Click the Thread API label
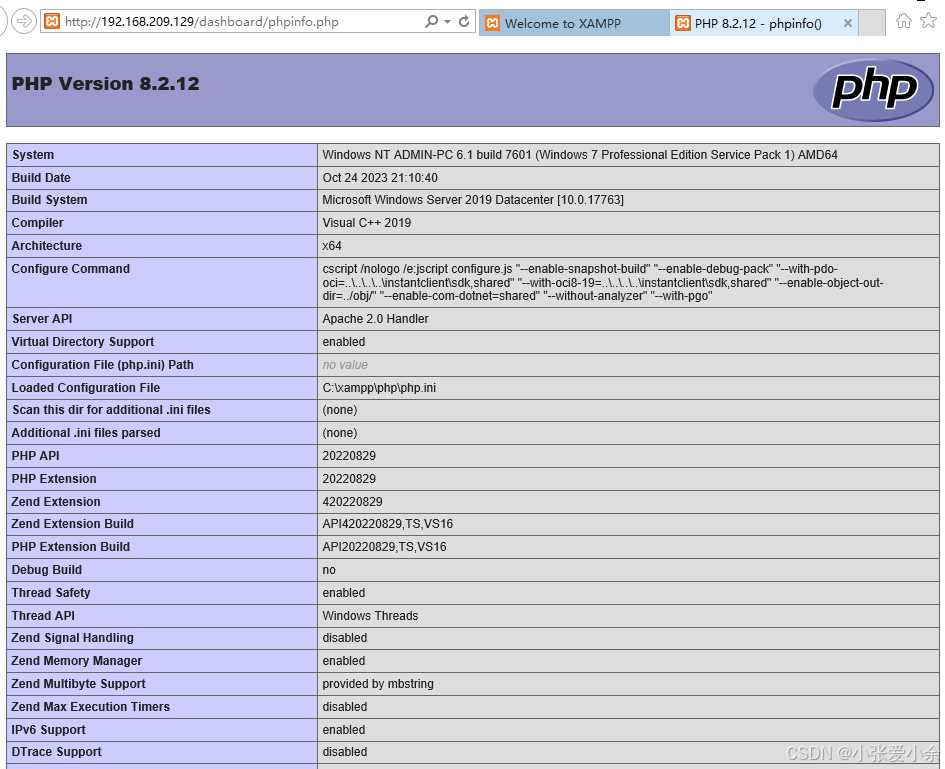The width and height of the screenshot is (945, 769). 43,615
